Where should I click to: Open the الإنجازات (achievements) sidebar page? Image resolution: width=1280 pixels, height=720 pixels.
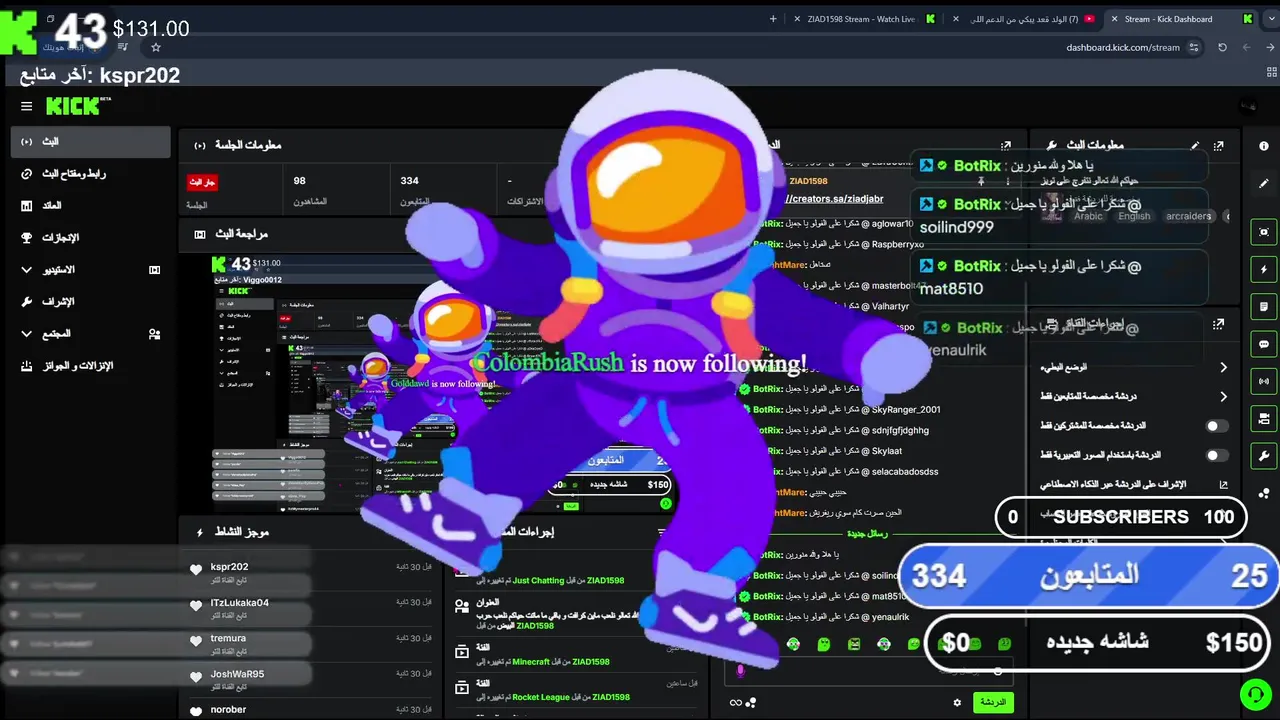coord(91,238)
